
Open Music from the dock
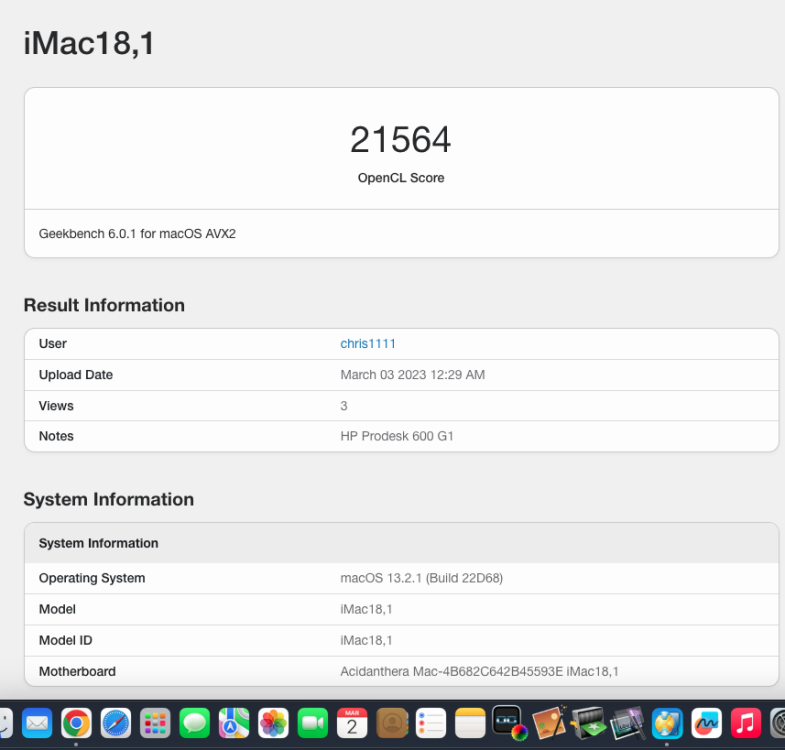(746, 723)
